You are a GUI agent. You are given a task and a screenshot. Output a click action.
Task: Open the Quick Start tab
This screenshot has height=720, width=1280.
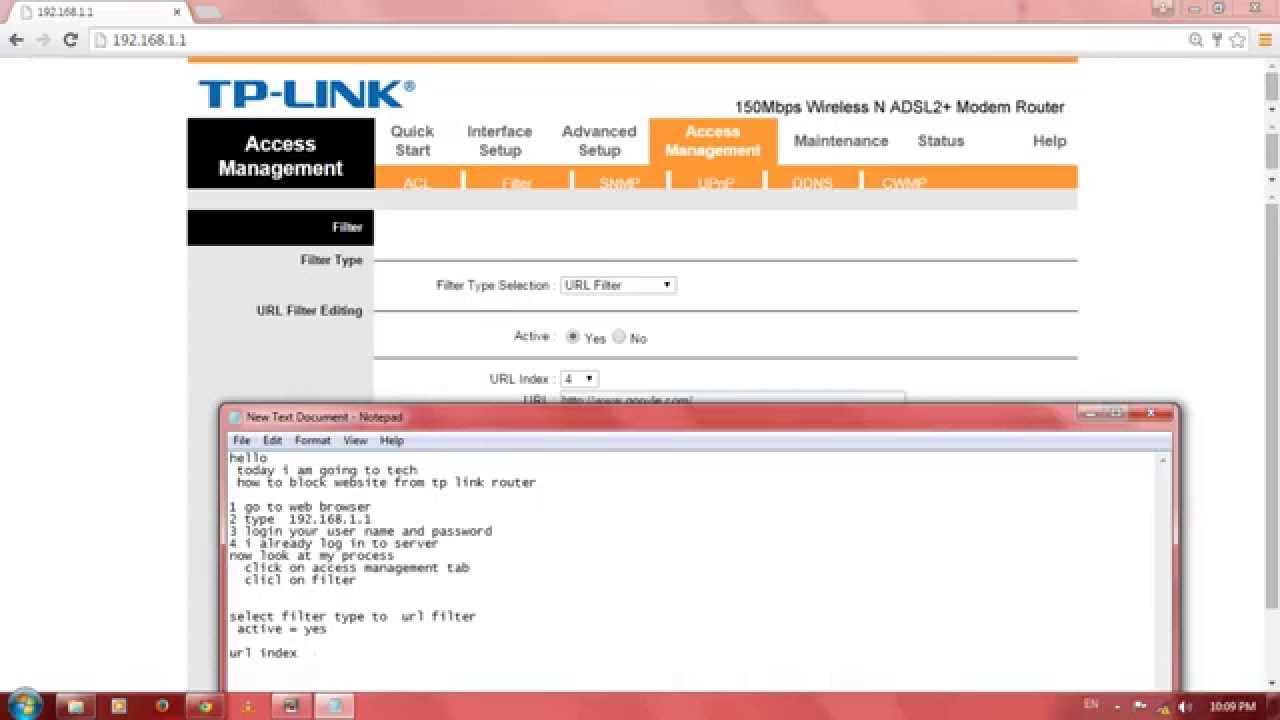[x=412, y=141]
